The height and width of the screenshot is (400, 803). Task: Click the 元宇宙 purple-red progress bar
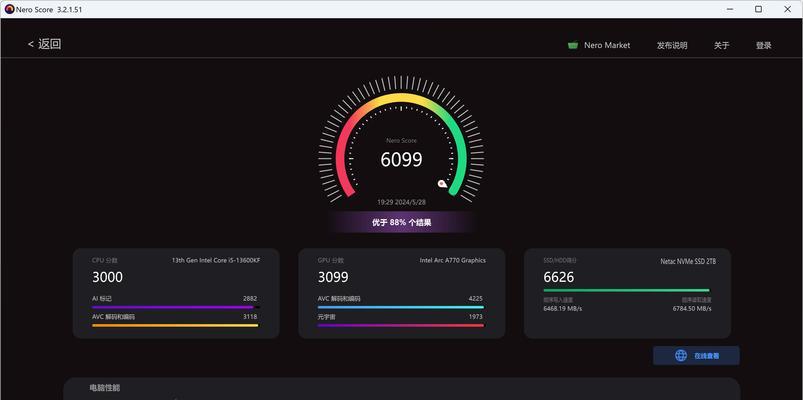[x=400, y=325]
